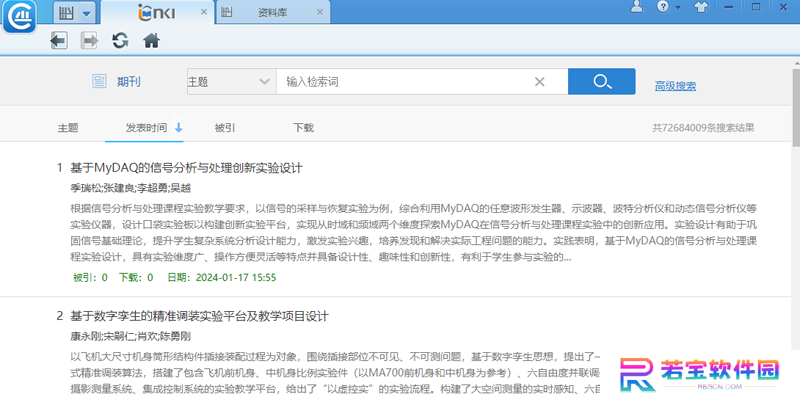The image size is (800, 400).
Task: Select the 期刊 category label
Action: (x=129, y=82)
